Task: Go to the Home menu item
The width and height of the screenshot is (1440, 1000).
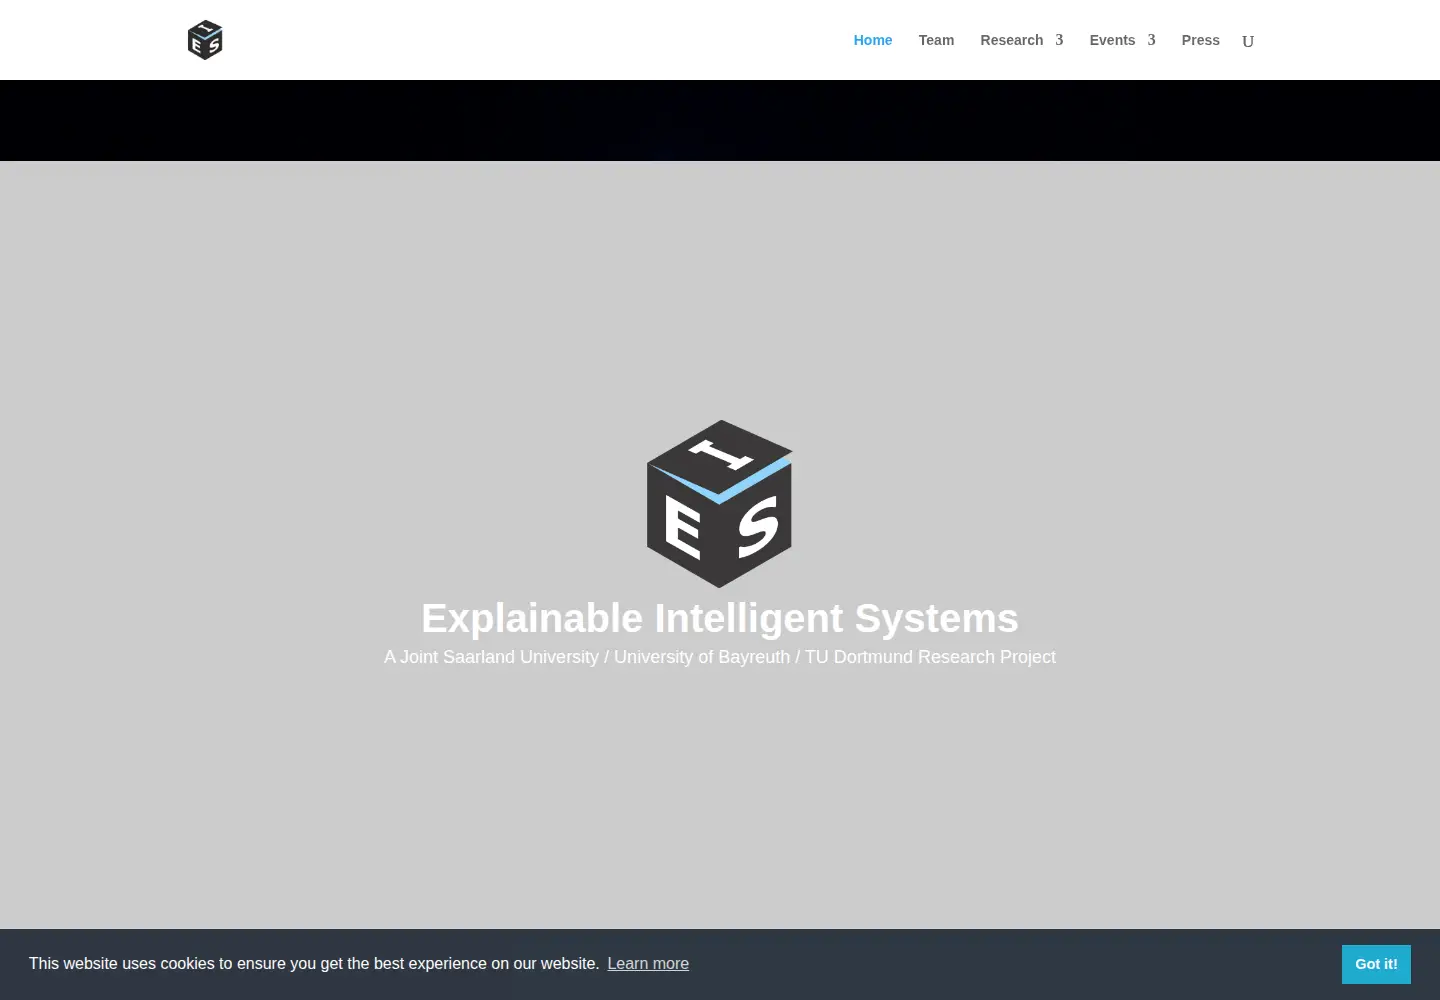Action: click(x=873, y=40)
